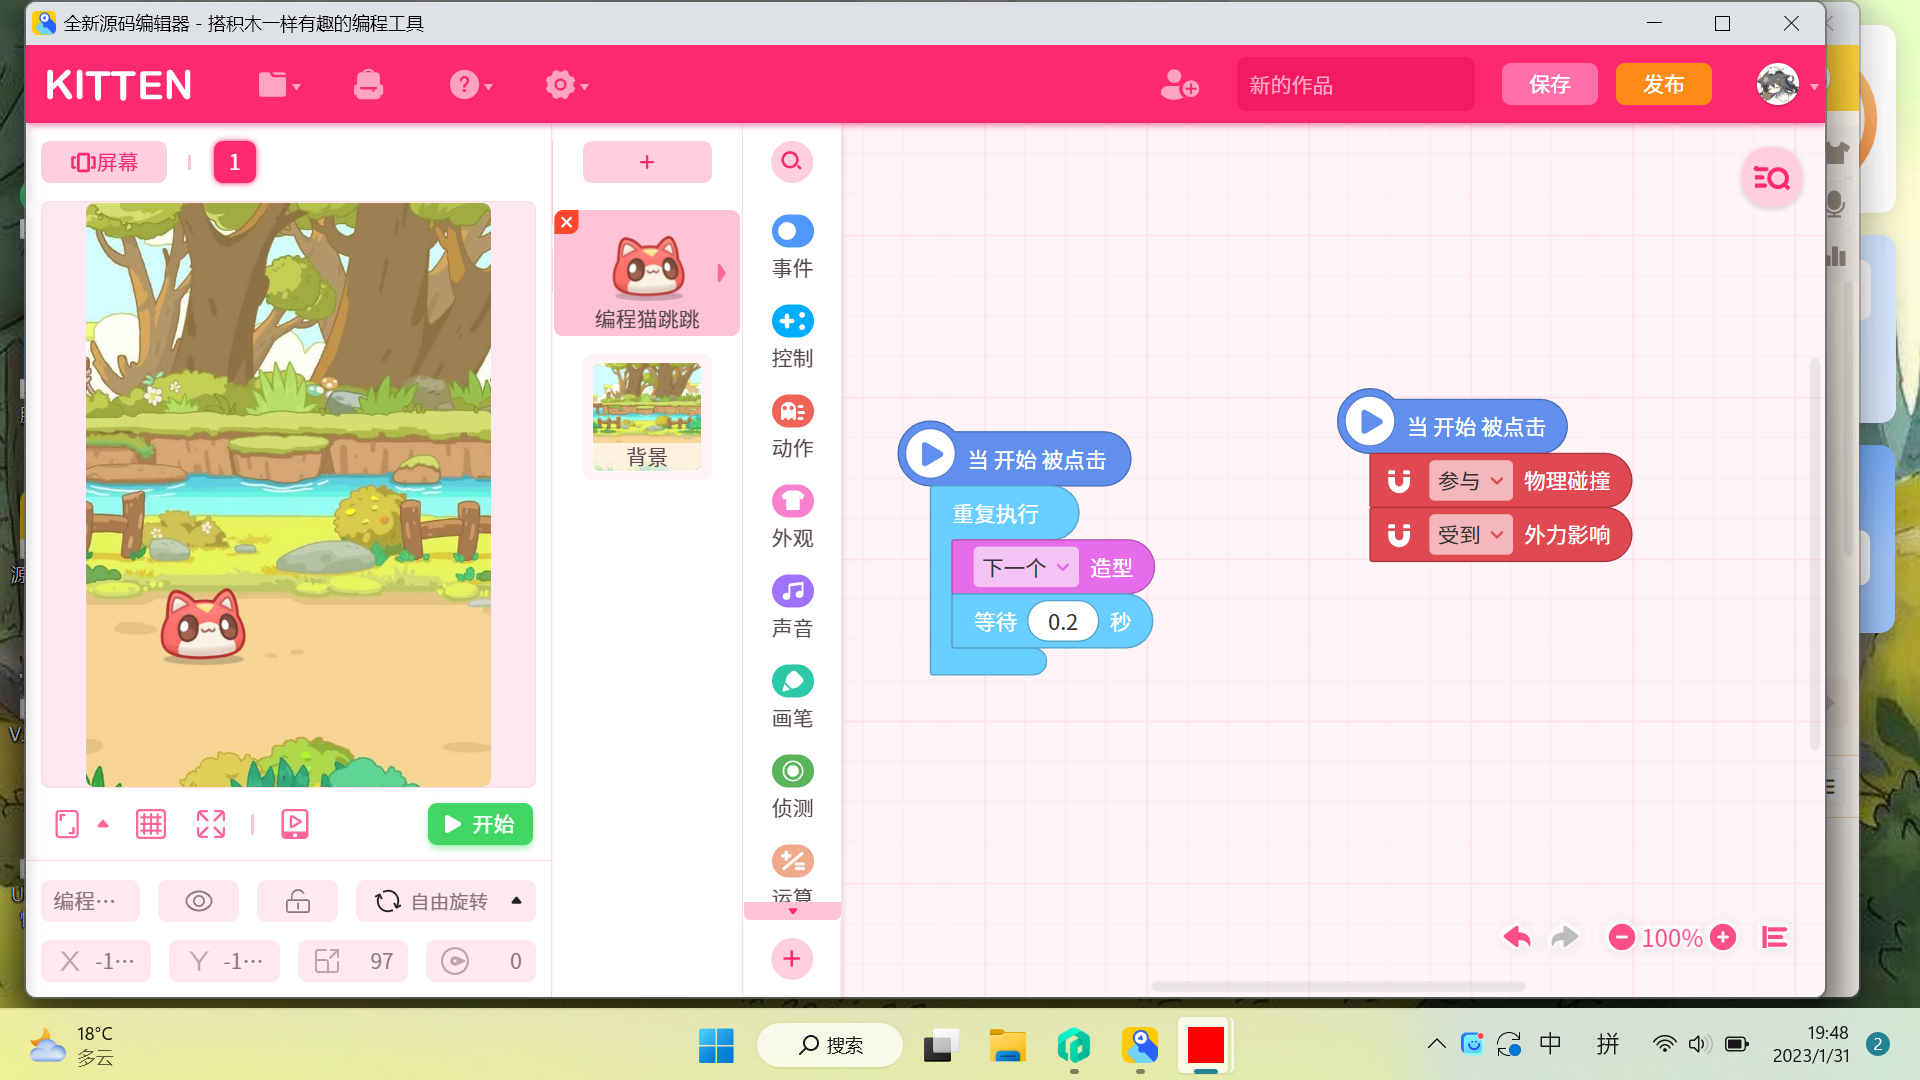Click the rotation angle field 0
This screenshot has height=1080, width=1920.
coord(481,961)
